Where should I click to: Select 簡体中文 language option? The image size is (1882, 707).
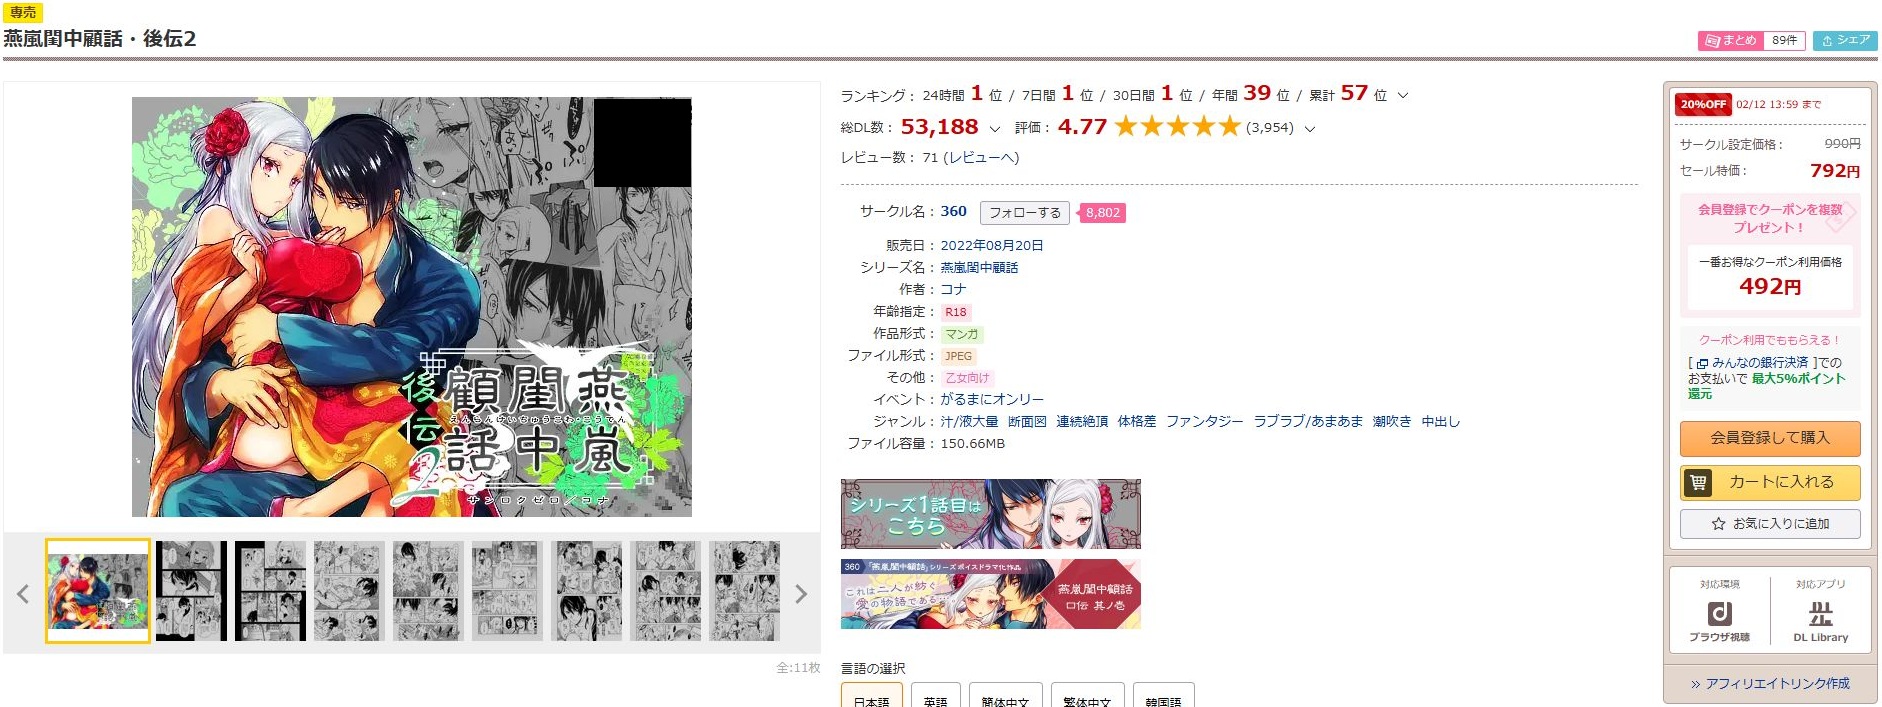click(x=1005, y=698)
